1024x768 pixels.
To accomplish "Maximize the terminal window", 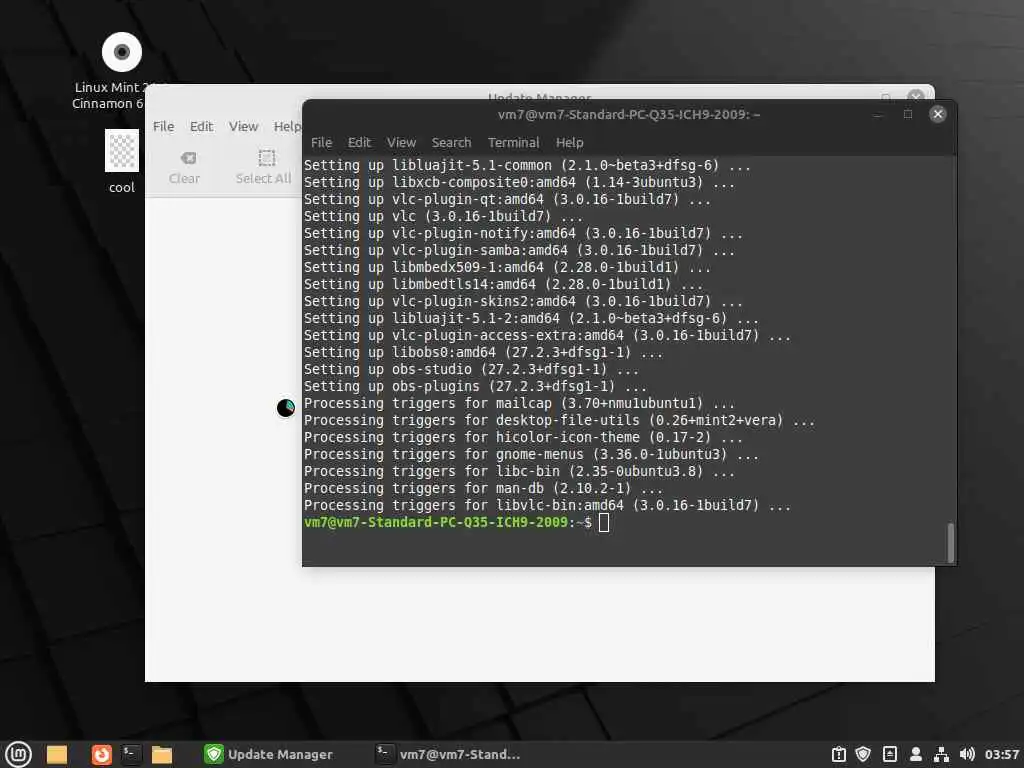I will click(908, 114).
